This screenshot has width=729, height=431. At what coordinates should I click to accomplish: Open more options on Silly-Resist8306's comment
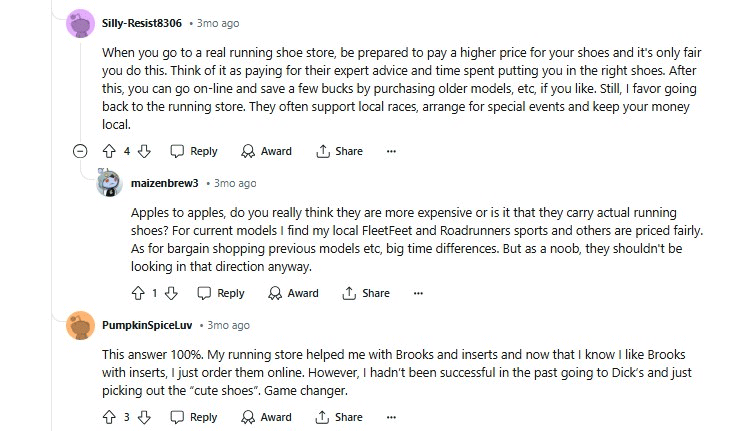[391, 151]
